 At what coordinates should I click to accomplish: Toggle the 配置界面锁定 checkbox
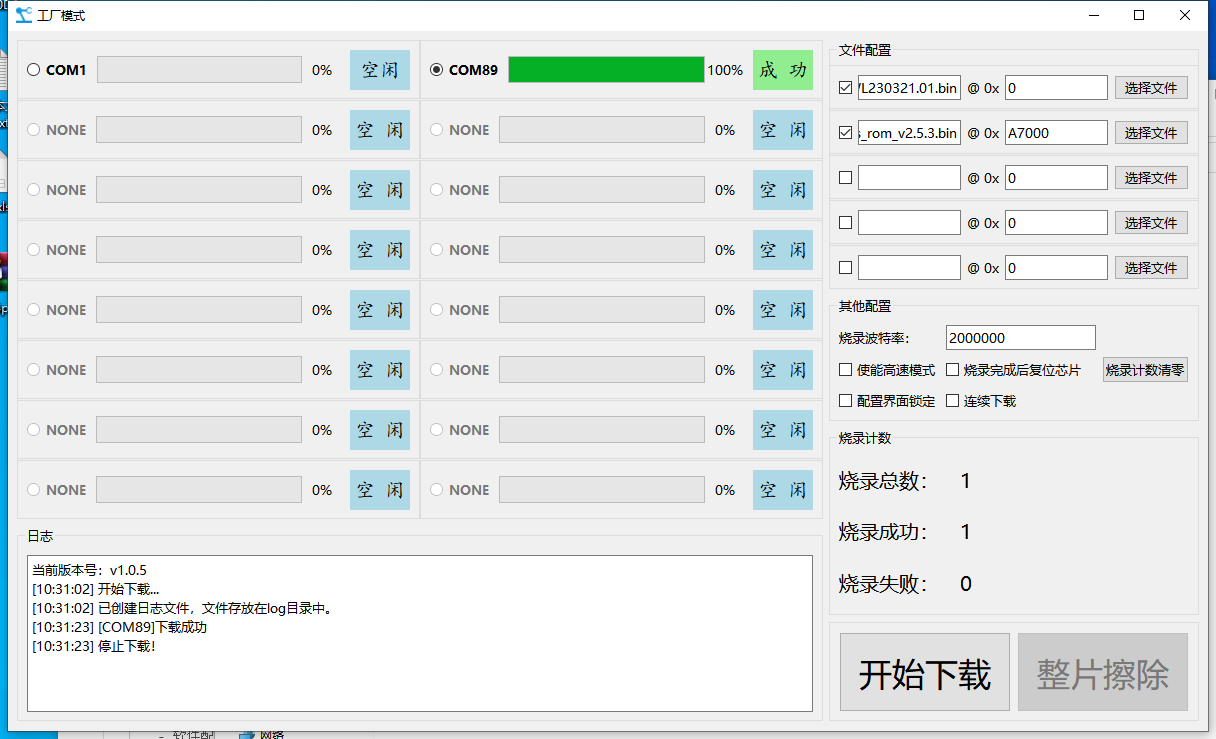[x=845, y=401]
